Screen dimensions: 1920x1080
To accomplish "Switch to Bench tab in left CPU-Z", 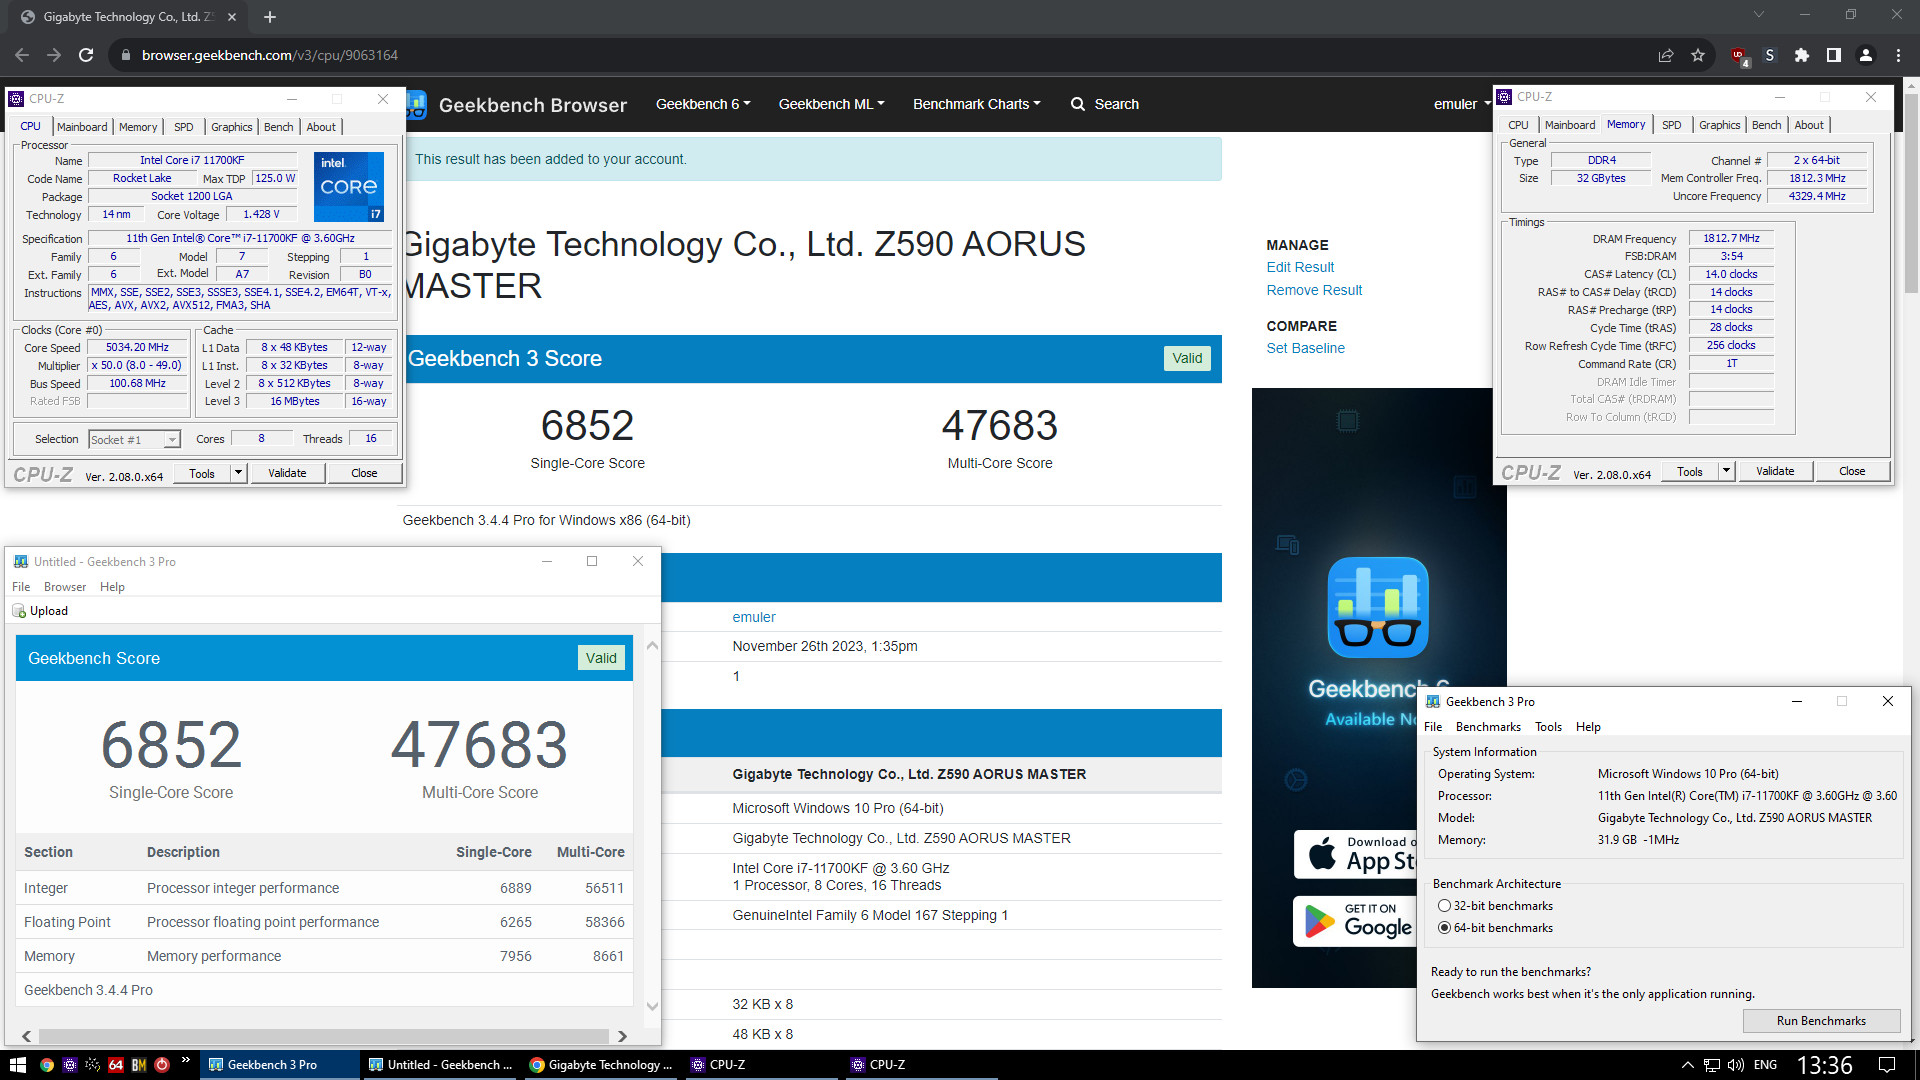I will tap(278, 127).
